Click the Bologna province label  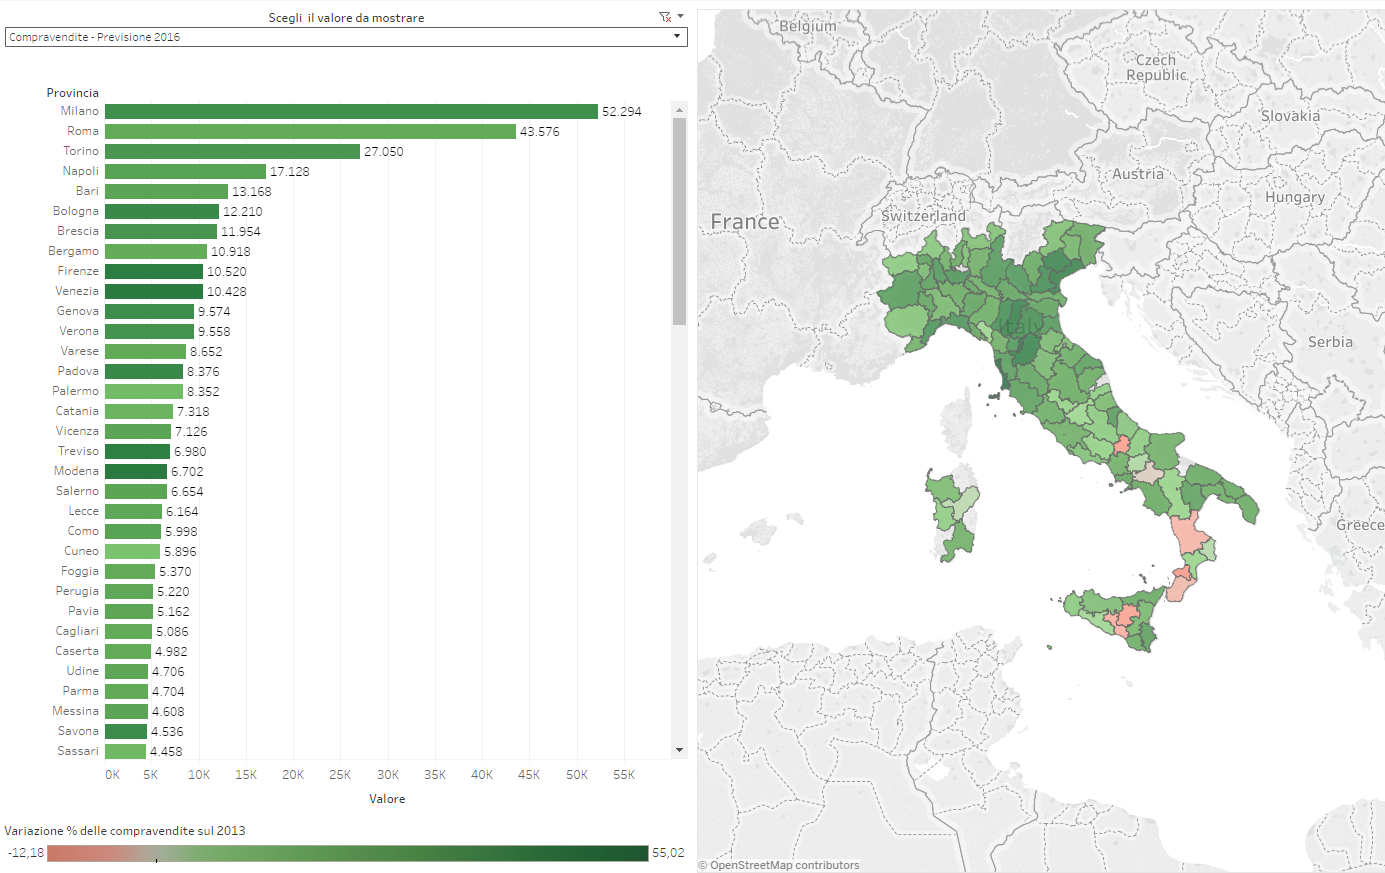point(76,211)
